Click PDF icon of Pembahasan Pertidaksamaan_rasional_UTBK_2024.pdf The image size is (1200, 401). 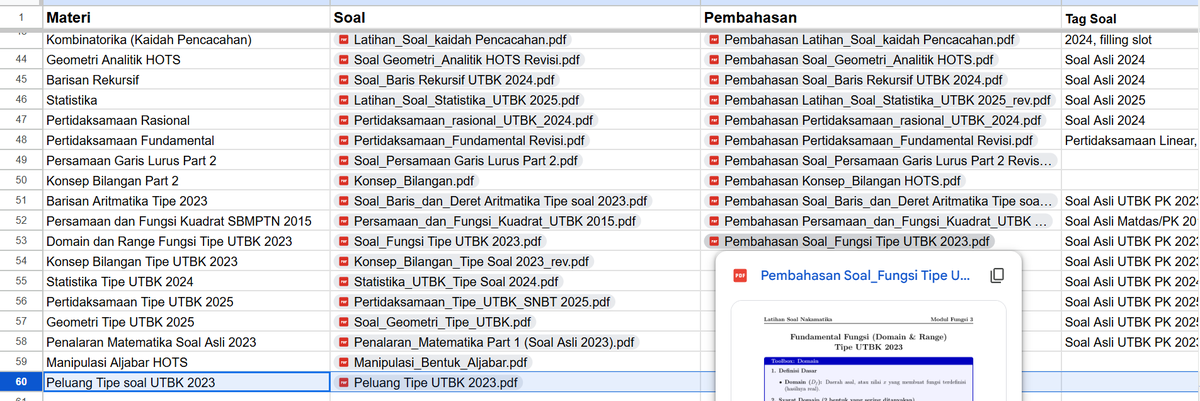coord(714,121)
